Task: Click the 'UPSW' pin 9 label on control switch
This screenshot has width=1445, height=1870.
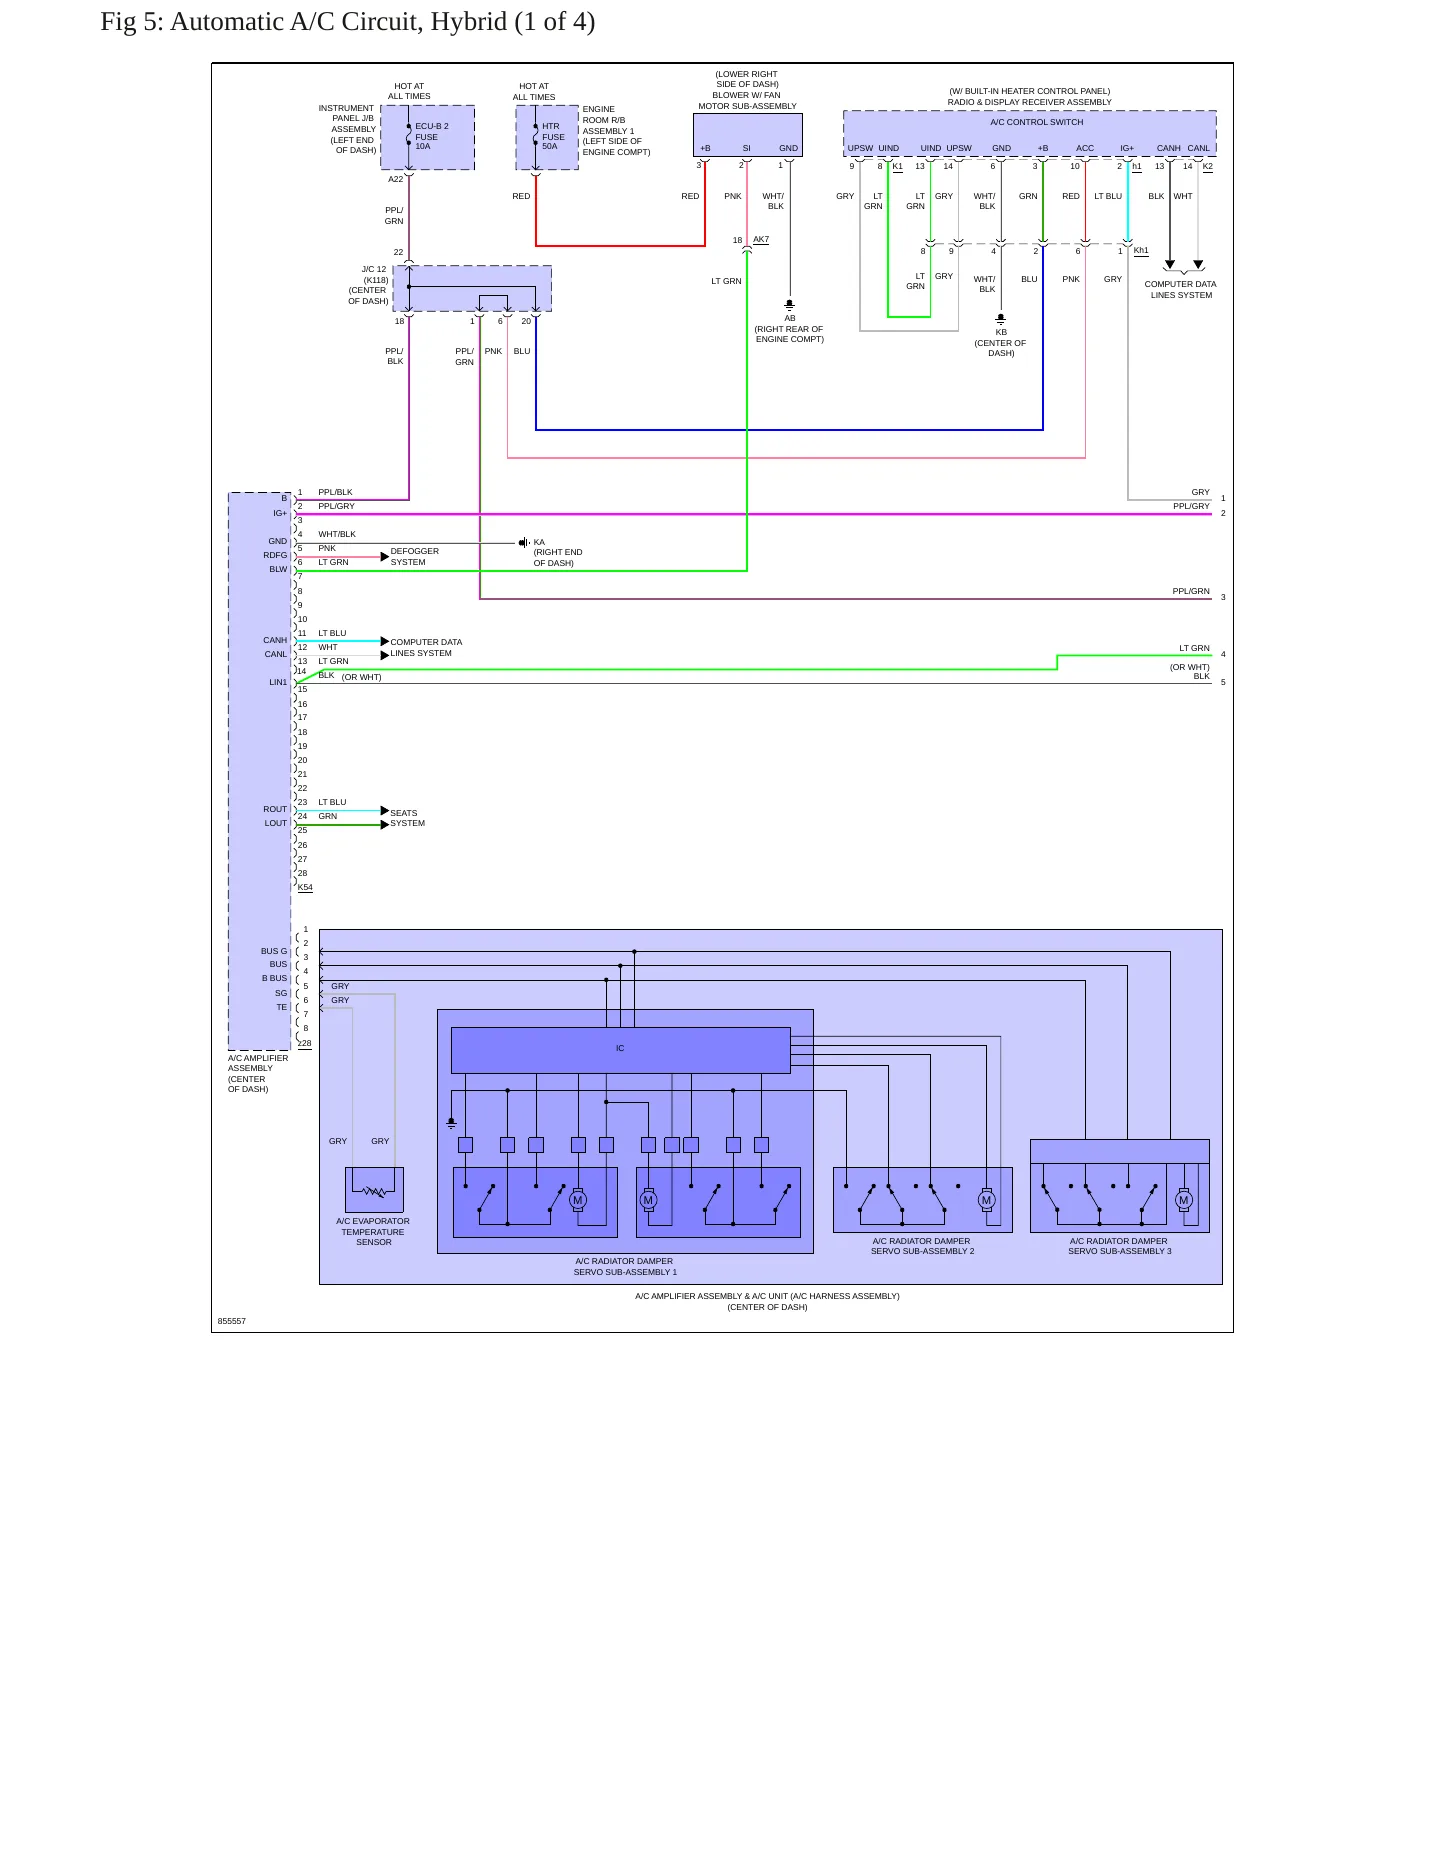Action: click(x=860, y=148)
